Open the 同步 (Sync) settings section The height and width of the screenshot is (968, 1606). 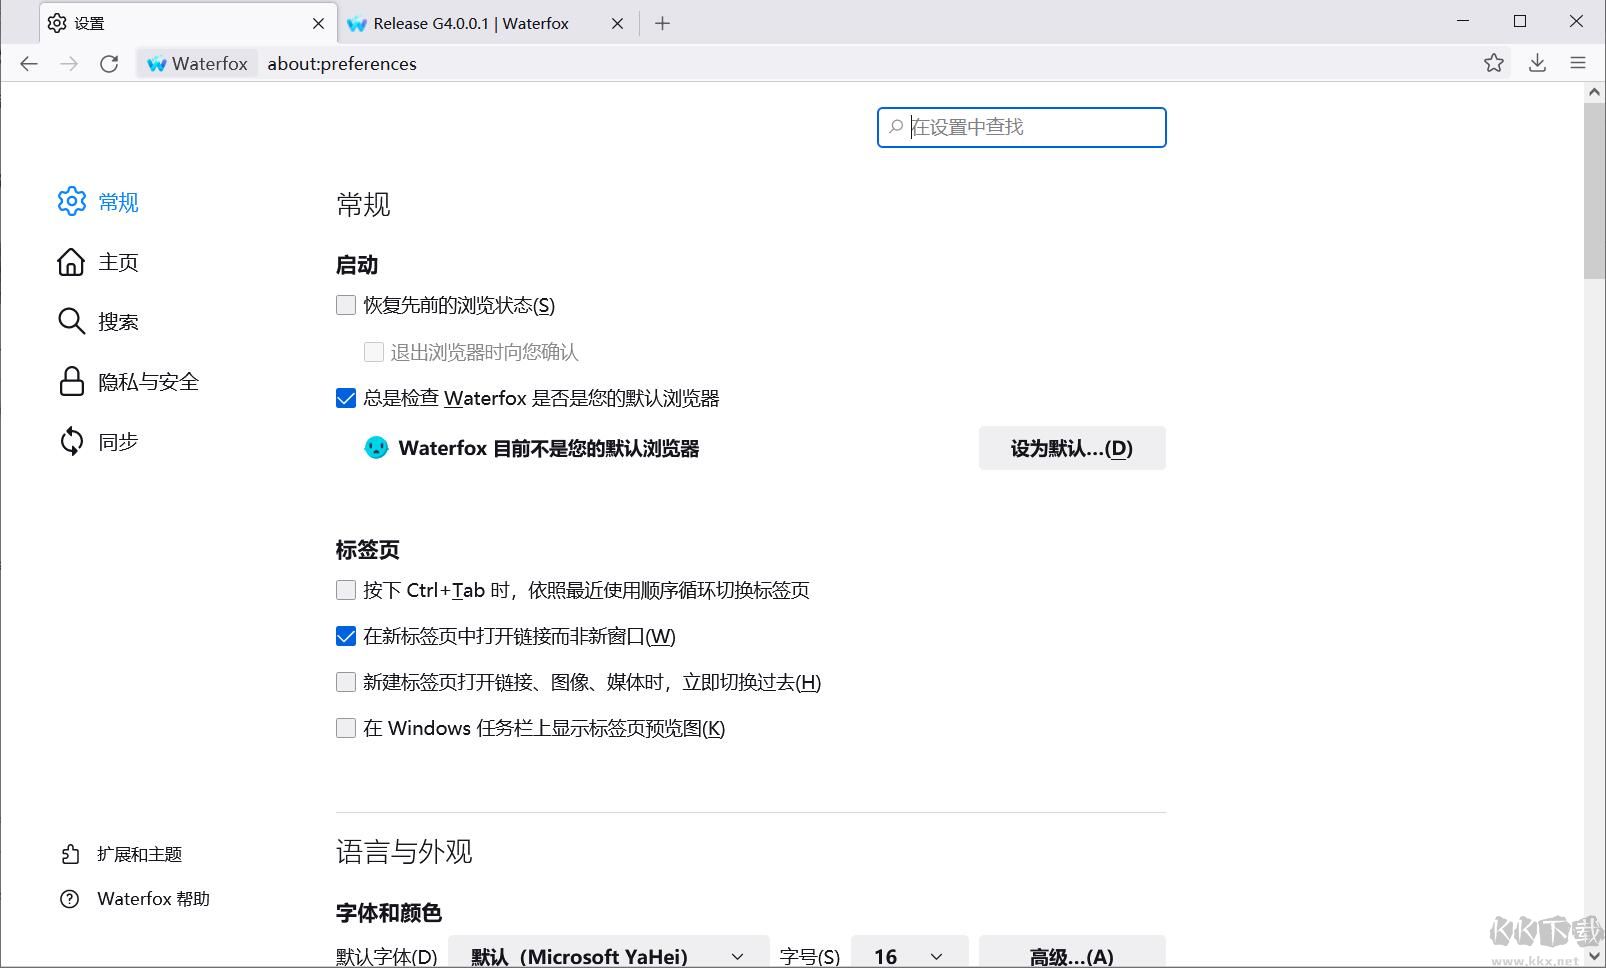118,441
